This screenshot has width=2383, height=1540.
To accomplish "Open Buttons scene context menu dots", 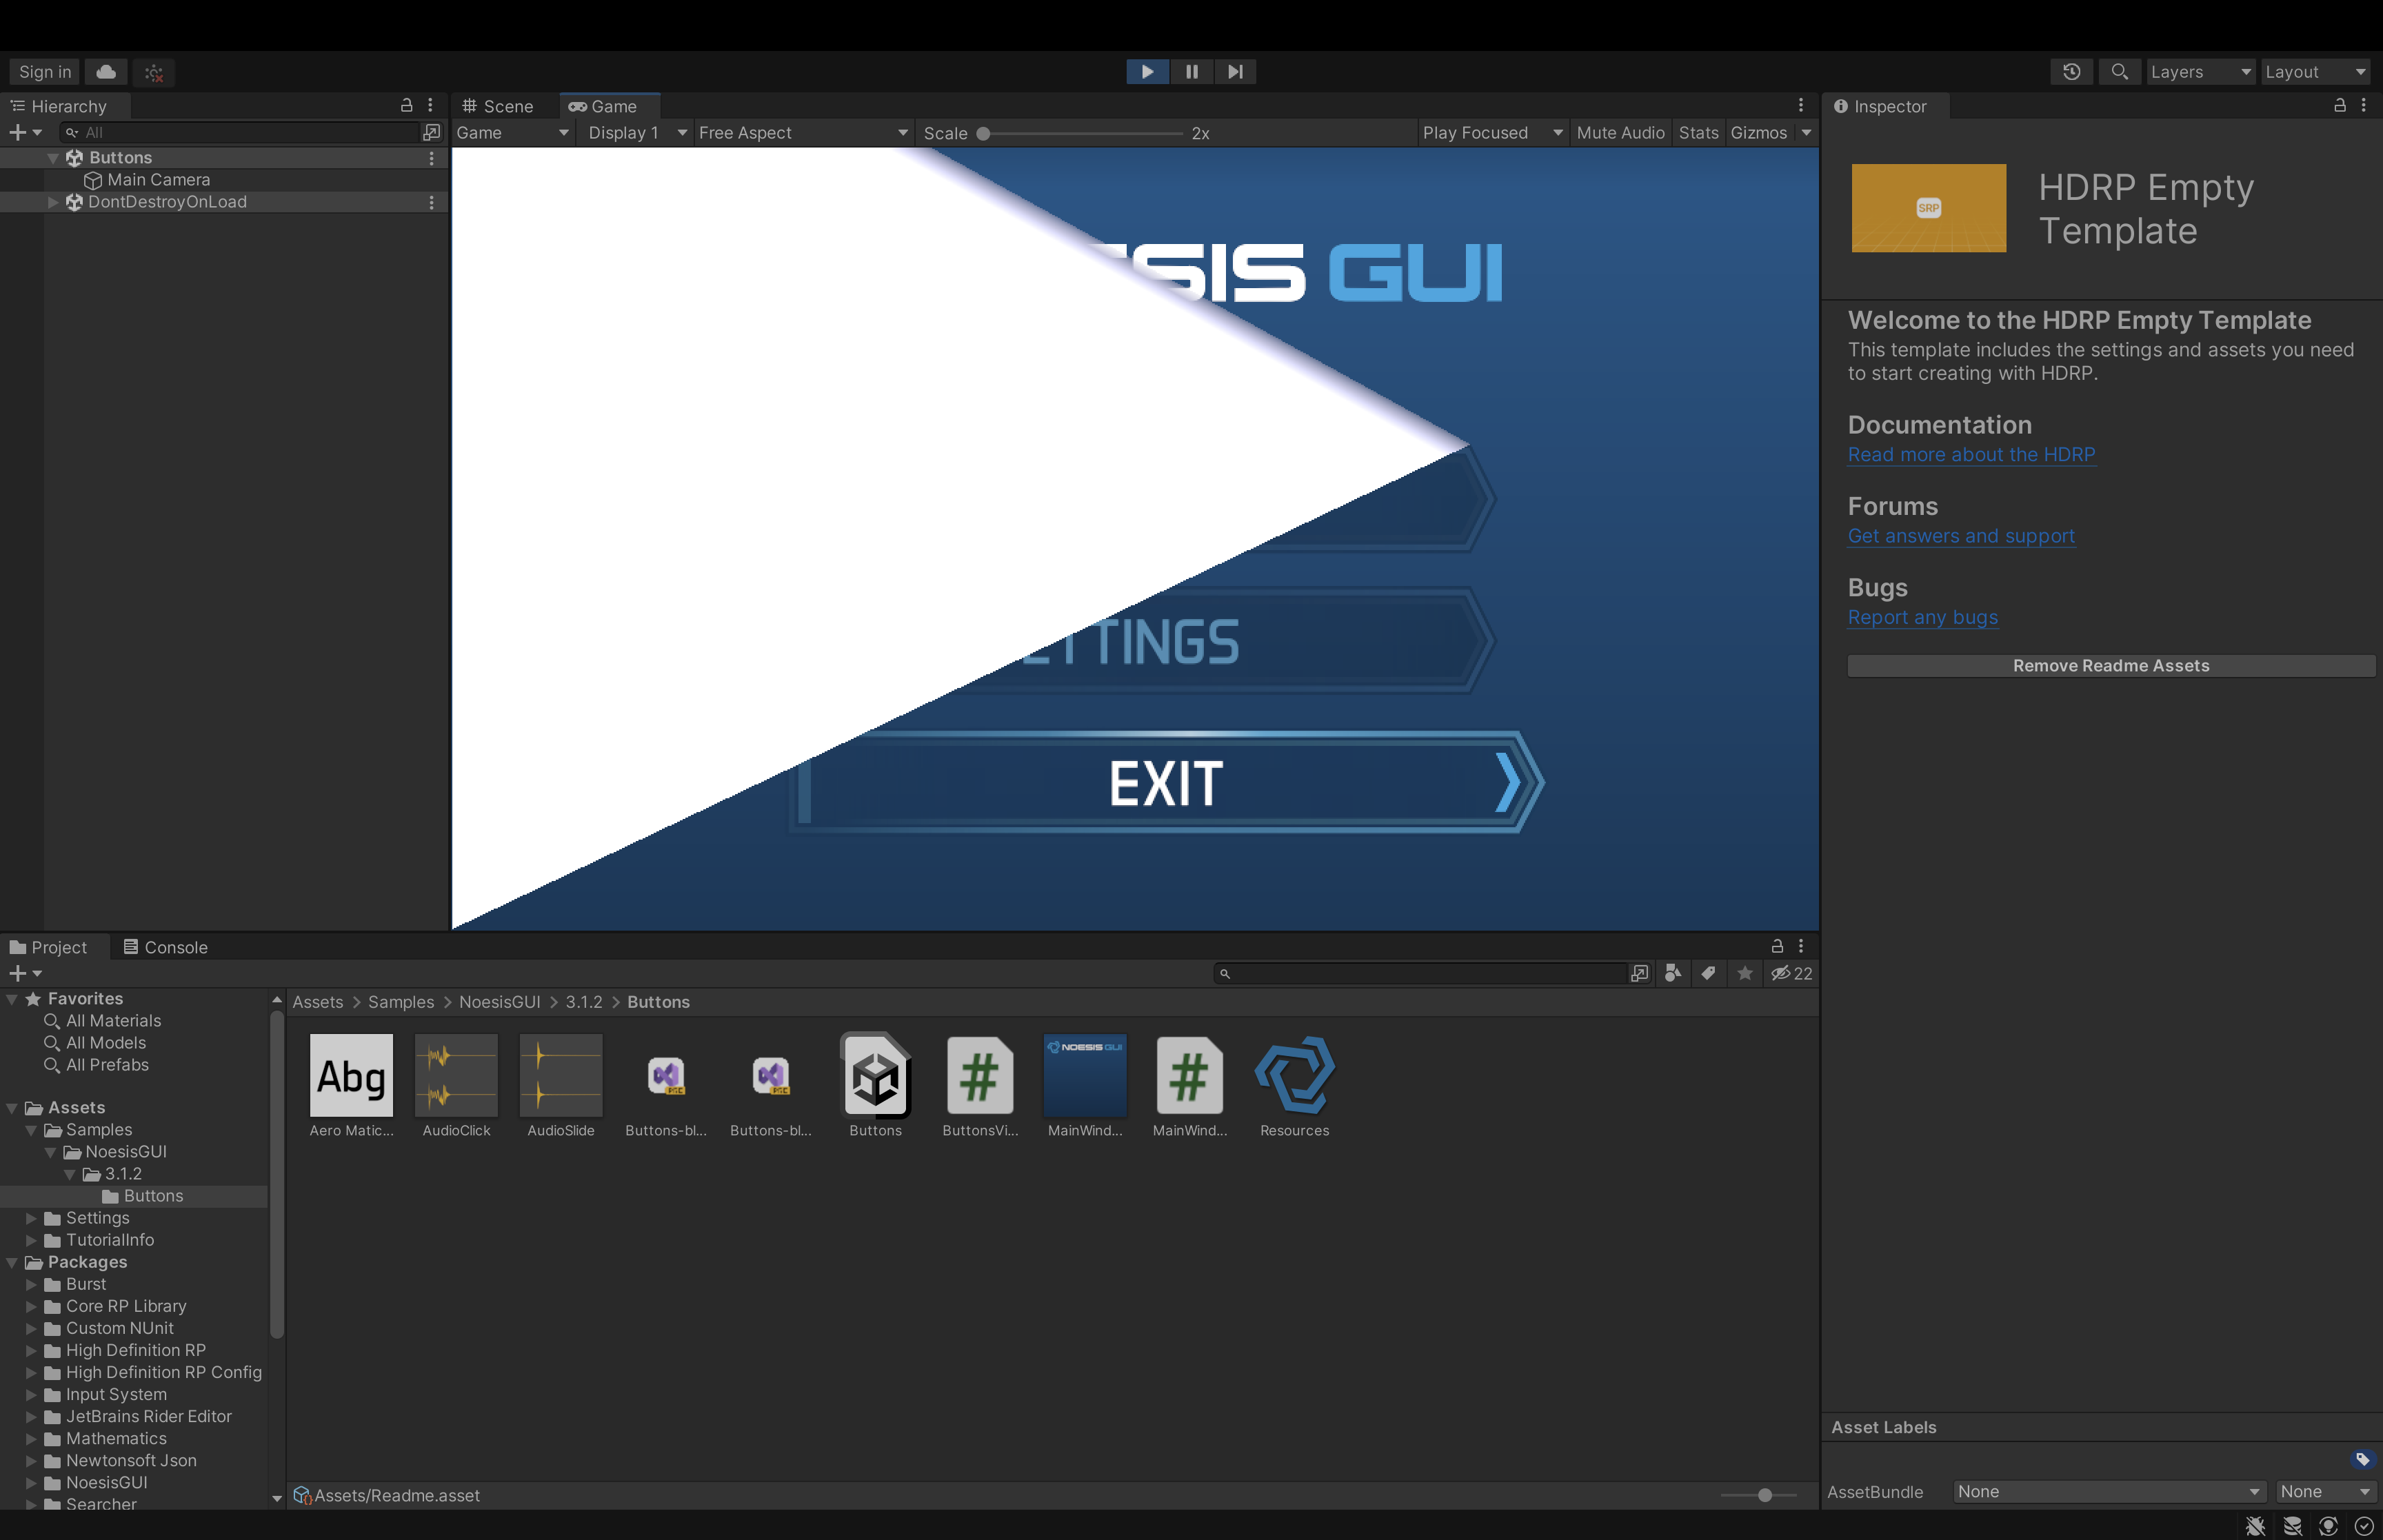I will [x=432, y=158].
